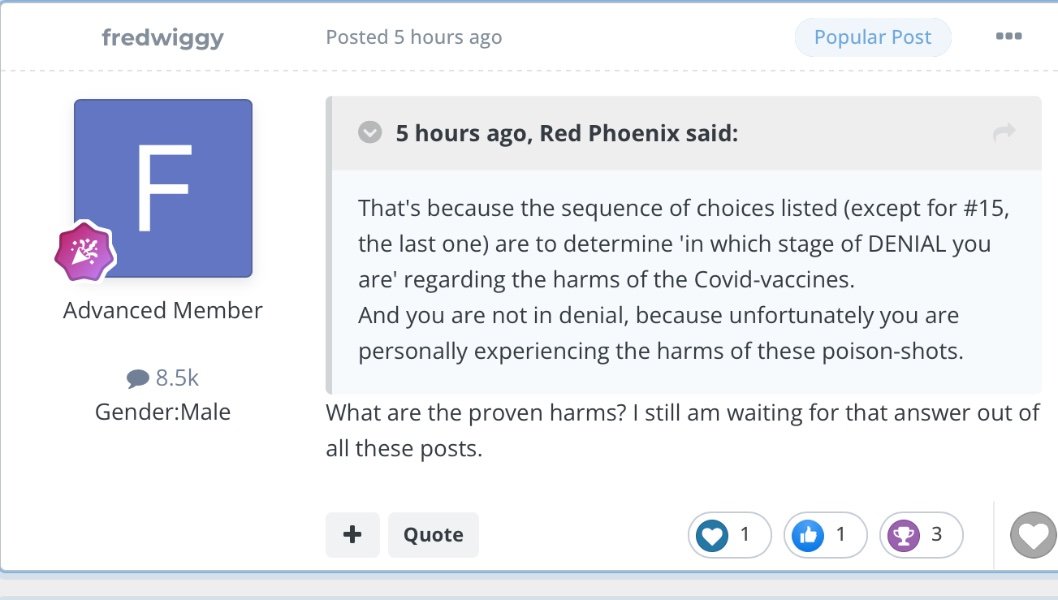The width and height of the screenshot is (1058, 600).
Task: Click the Popular Post badge
Action: [x=872, y=38]
